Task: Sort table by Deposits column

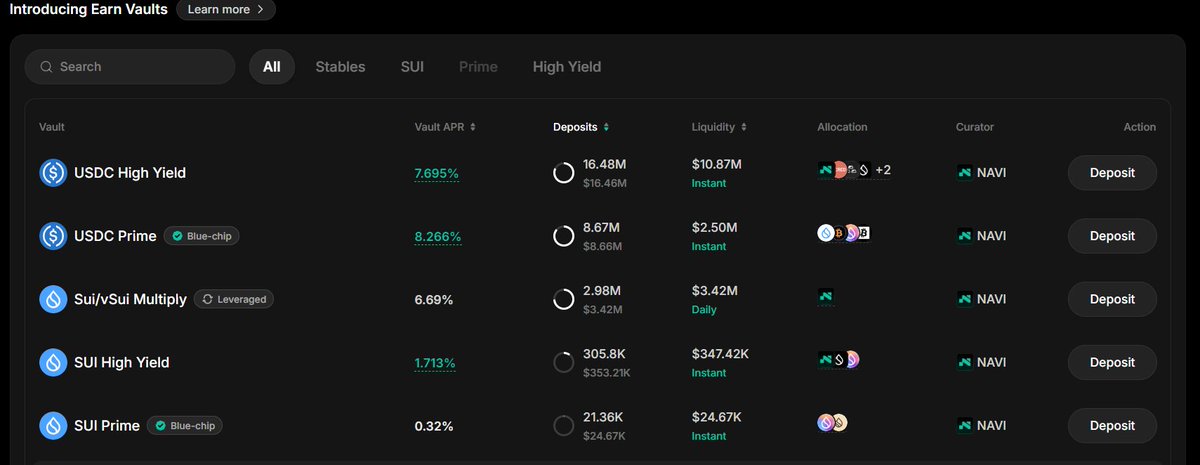Action: [581, 127]
